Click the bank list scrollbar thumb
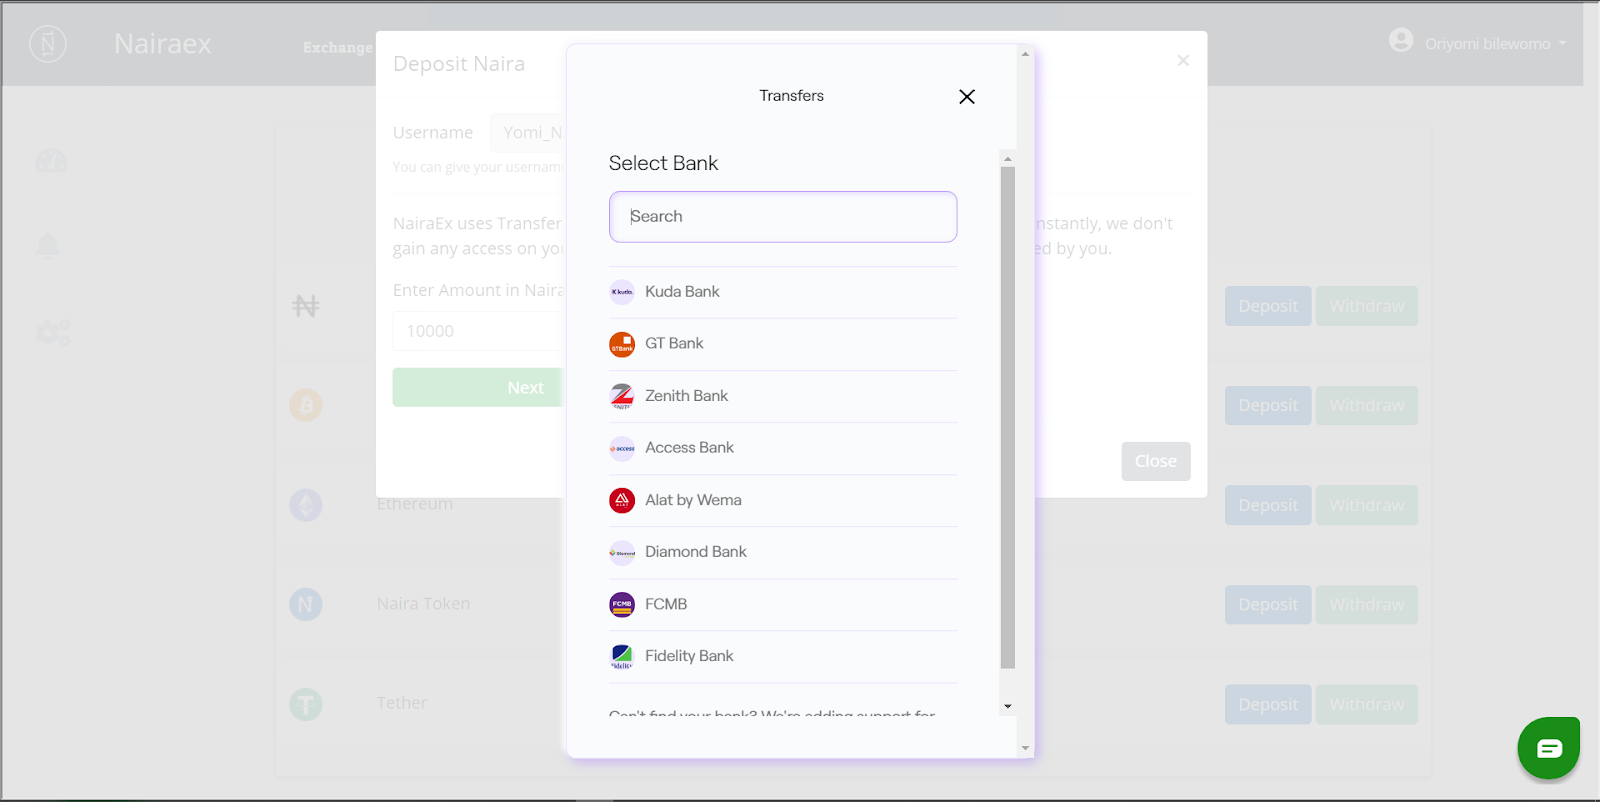This screenshot has width=1600, height=802. pos(1008,418)
